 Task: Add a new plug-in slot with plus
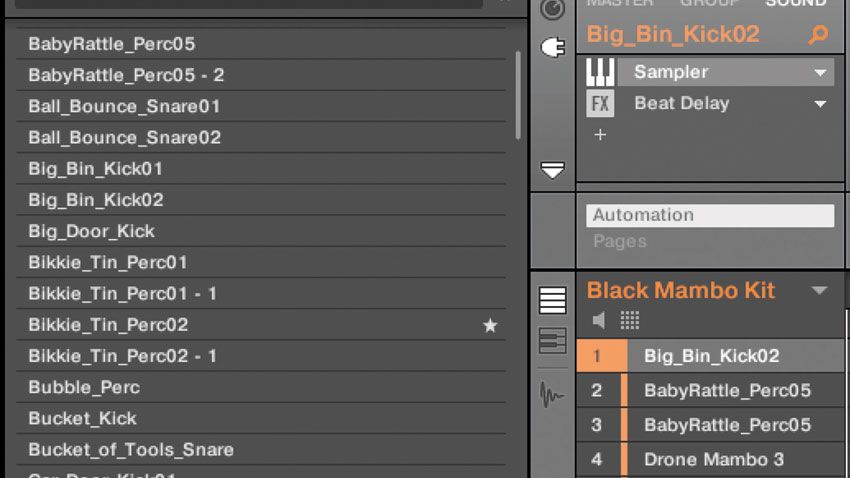coord(600,134)
